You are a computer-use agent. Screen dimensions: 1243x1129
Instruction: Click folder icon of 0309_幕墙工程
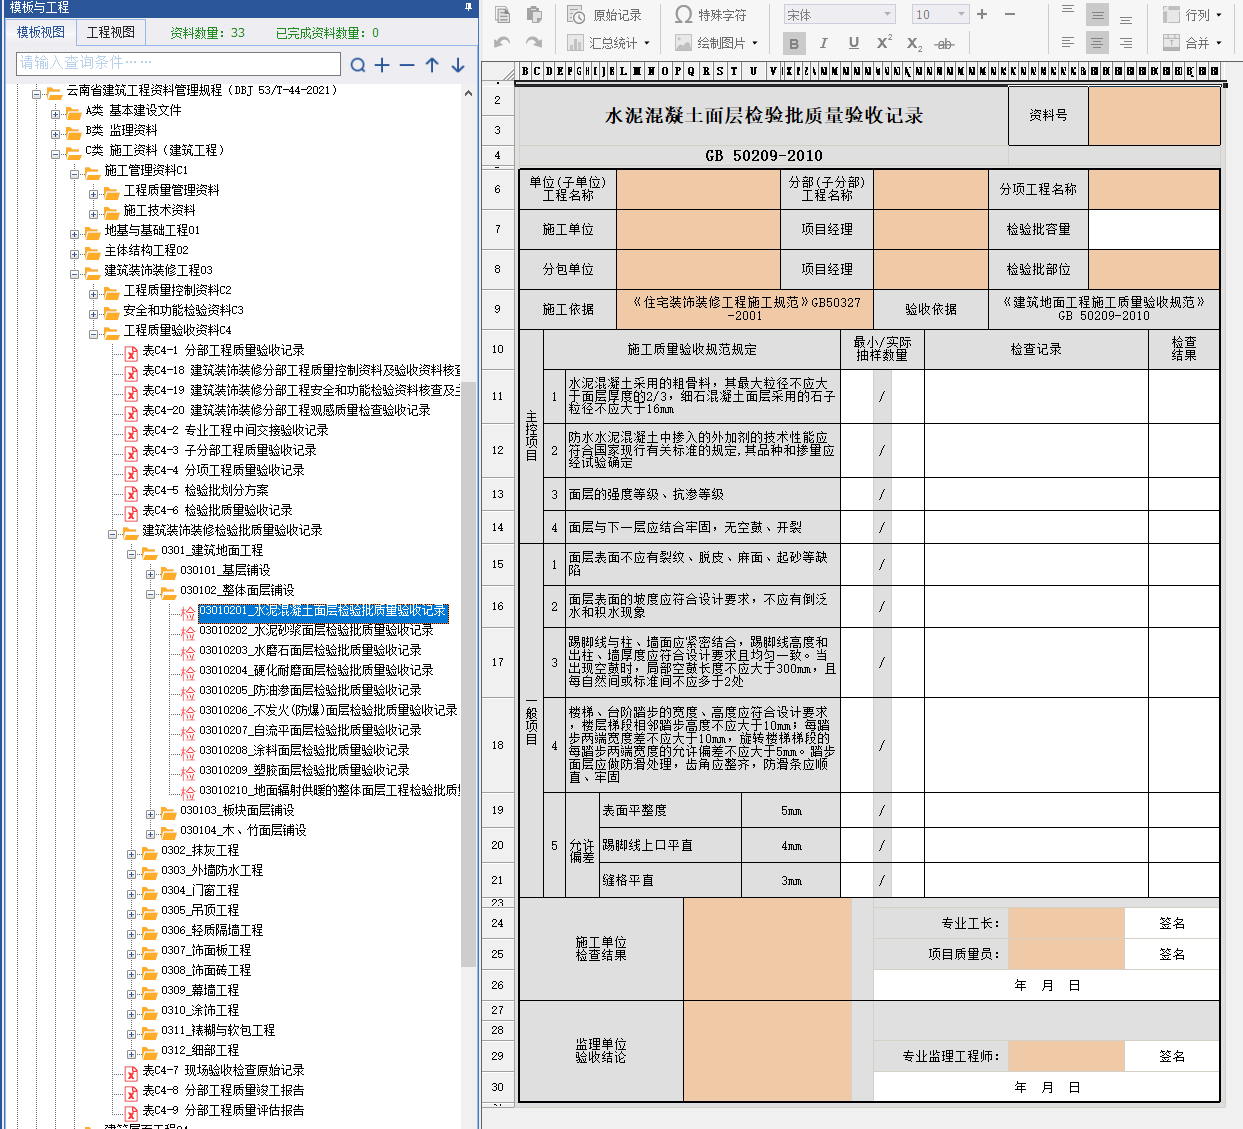[x=149, y=992]
